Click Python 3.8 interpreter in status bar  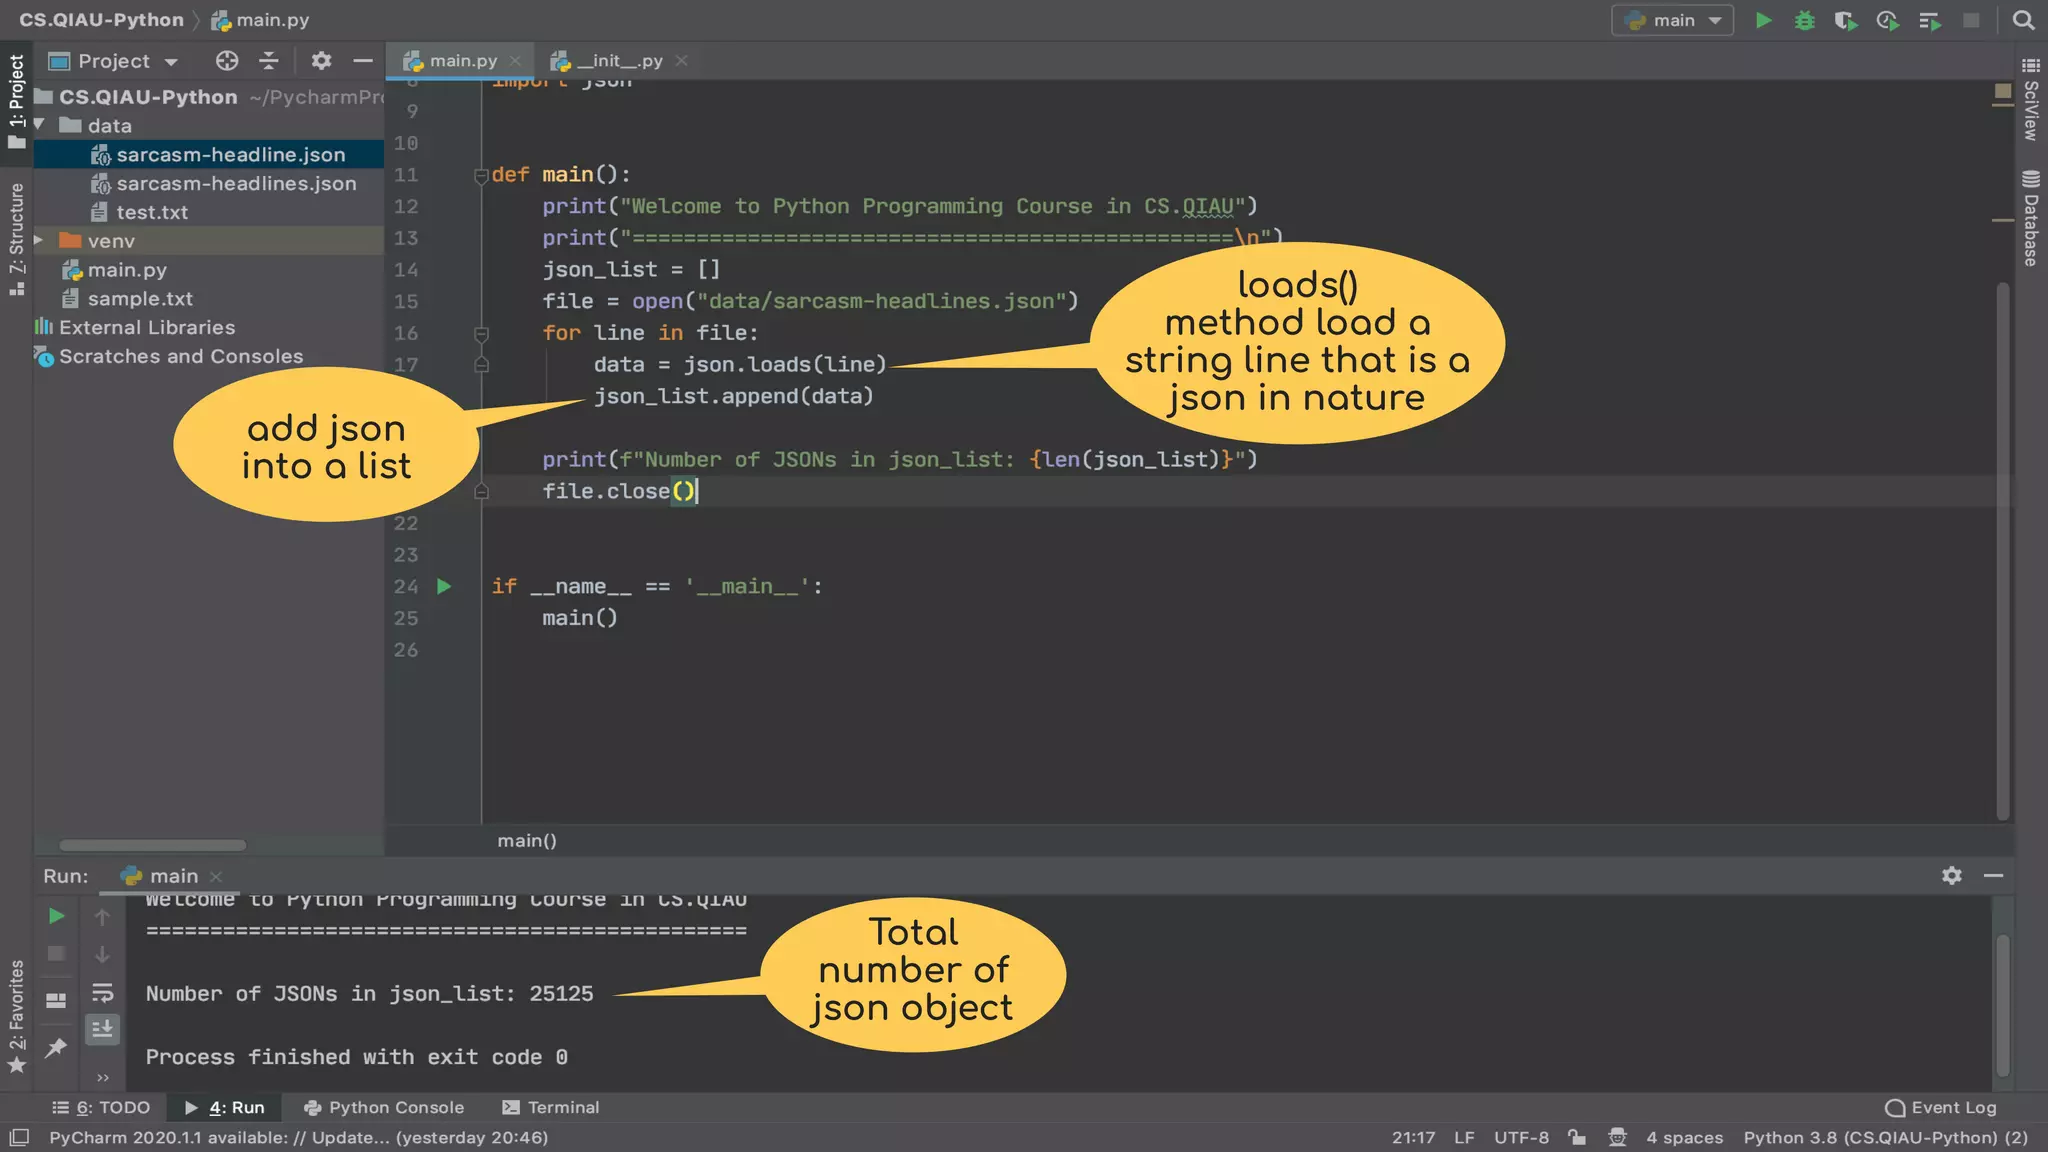pyautogui.click(x=1885, y=1137)
